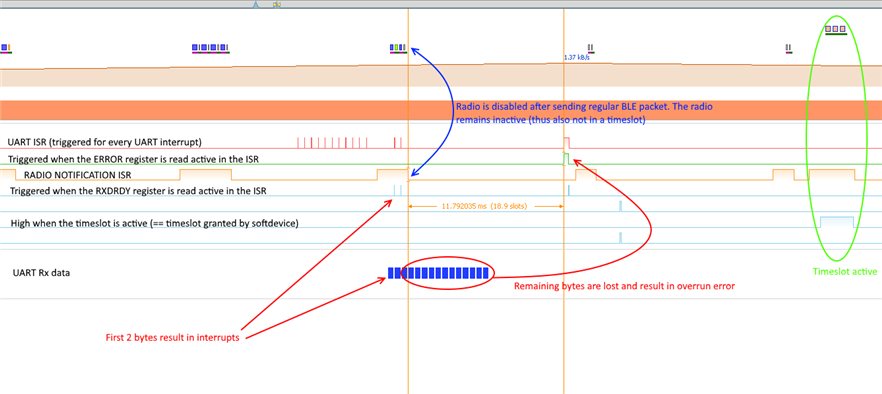The height and width of the screenshot is (394, 882).
Task: Select the yellow flag marker on the ruler
Action: pyautogui.click(x=276, y=5)
